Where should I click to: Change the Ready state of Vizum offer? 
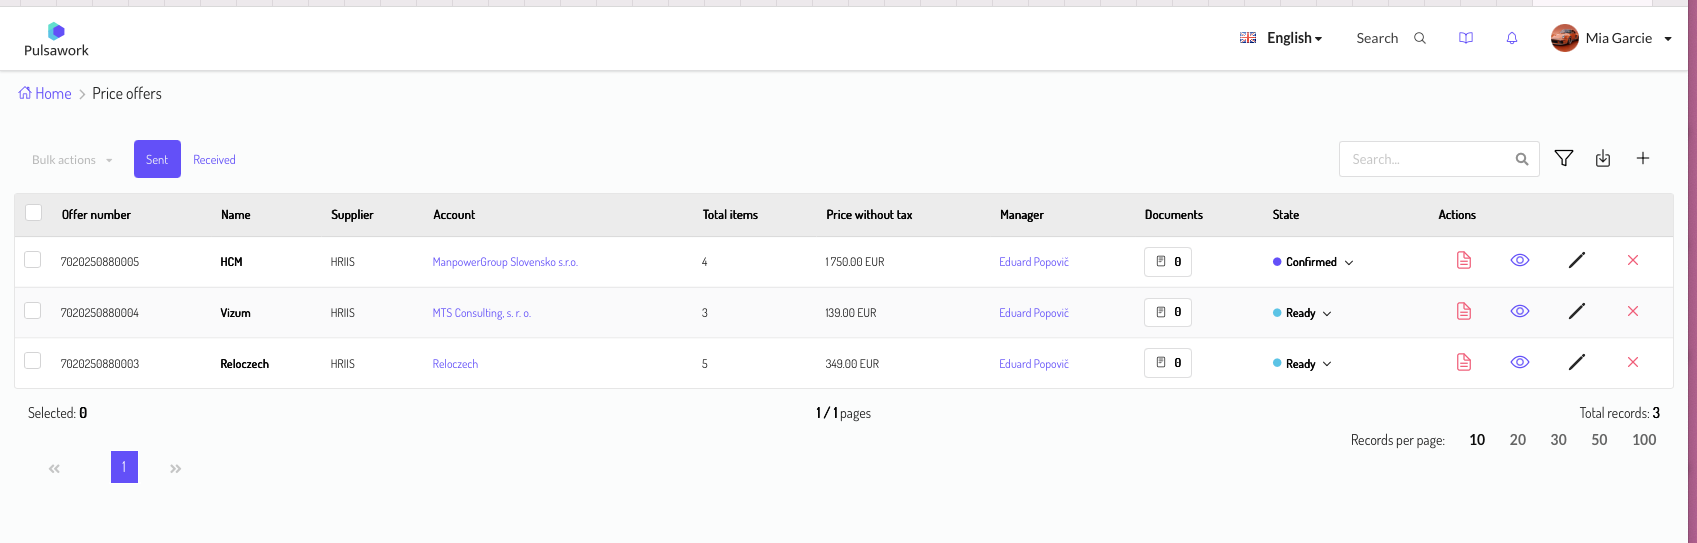coord(1302,313)
